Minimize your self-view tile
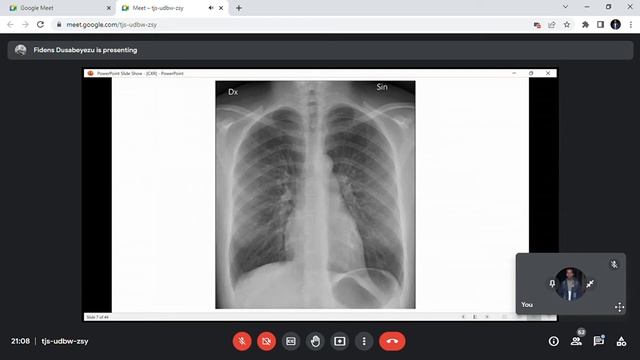Screen dimensions: 640x360 590,284
